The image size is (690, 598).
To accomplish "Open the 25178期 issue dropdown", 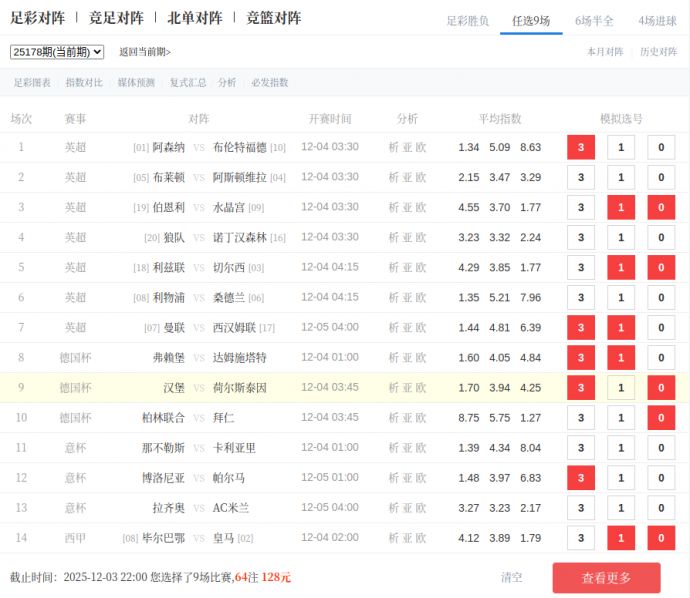I will pyautogui.click(x=57, y=52).
